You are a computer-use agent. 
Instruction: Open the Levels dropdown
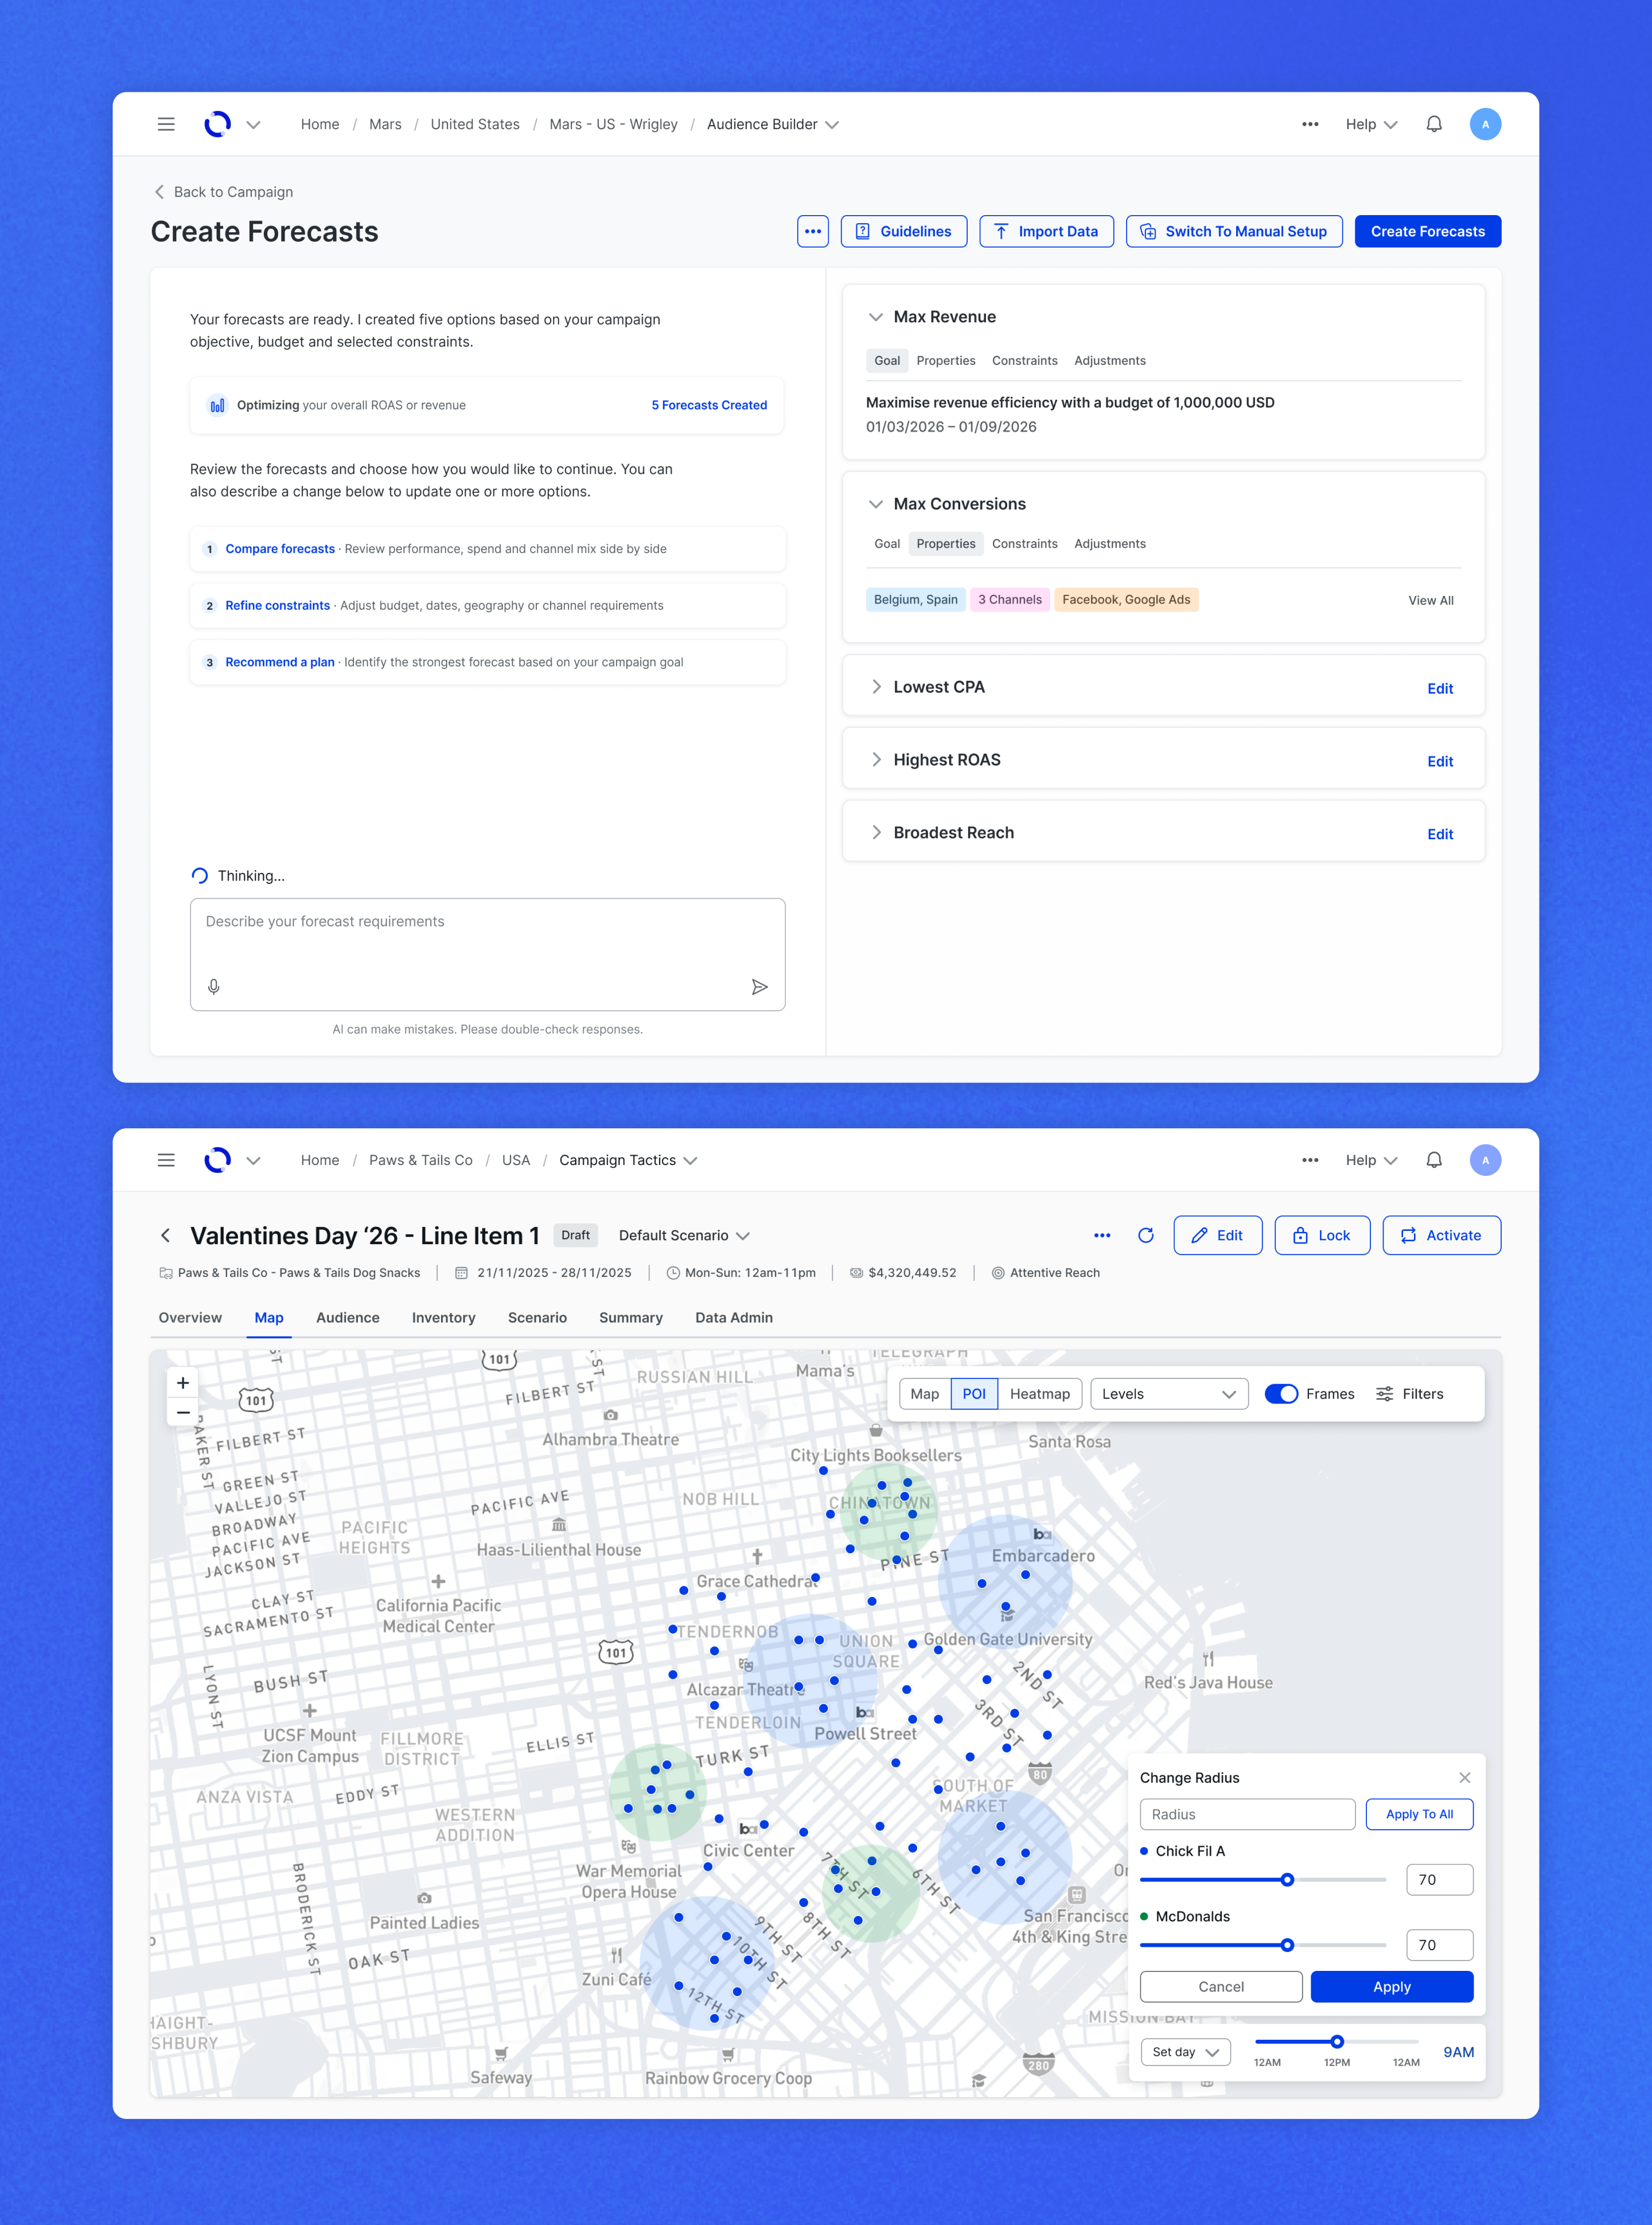1169,1394
